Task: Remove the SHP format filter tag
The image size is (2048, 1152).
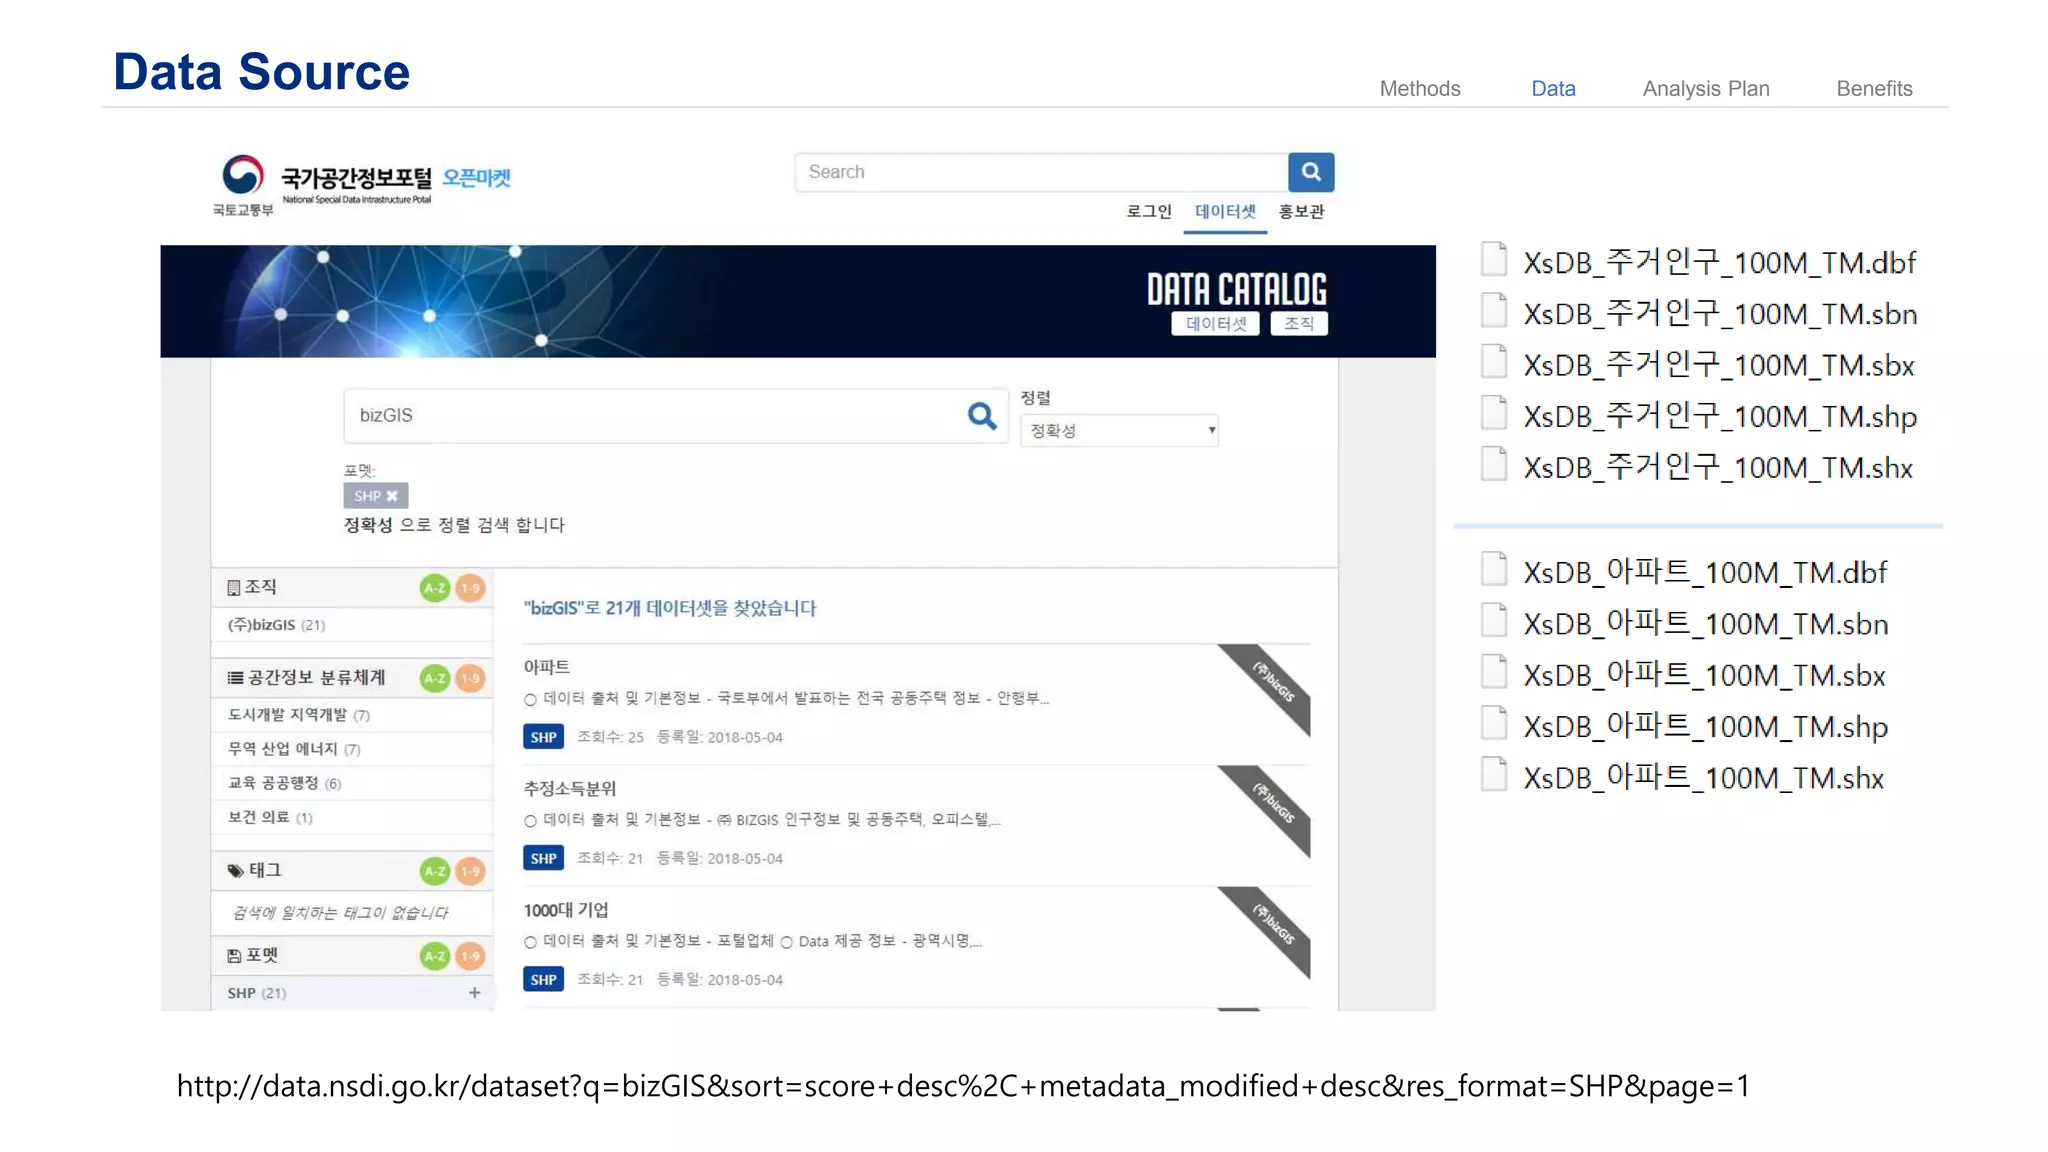Action: point(392,496)
